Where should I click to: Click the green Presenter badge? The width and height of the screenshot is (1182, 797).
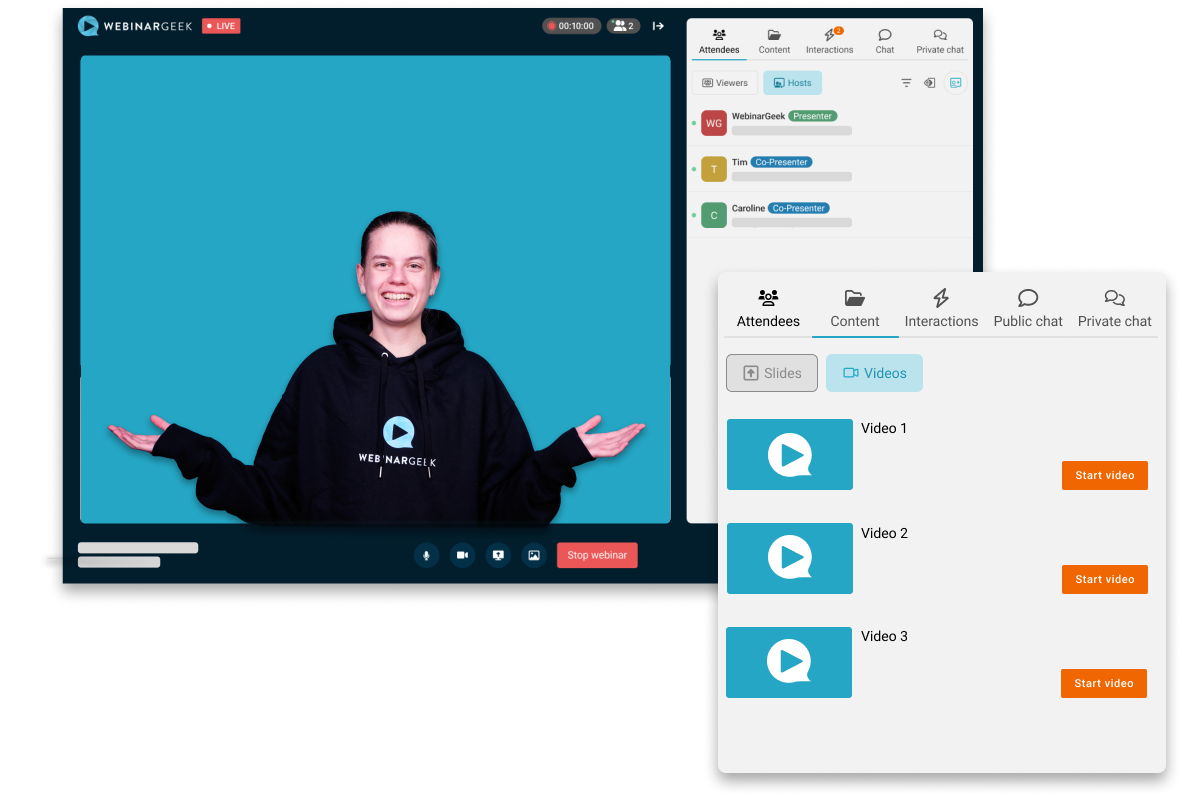pos(813,116)
